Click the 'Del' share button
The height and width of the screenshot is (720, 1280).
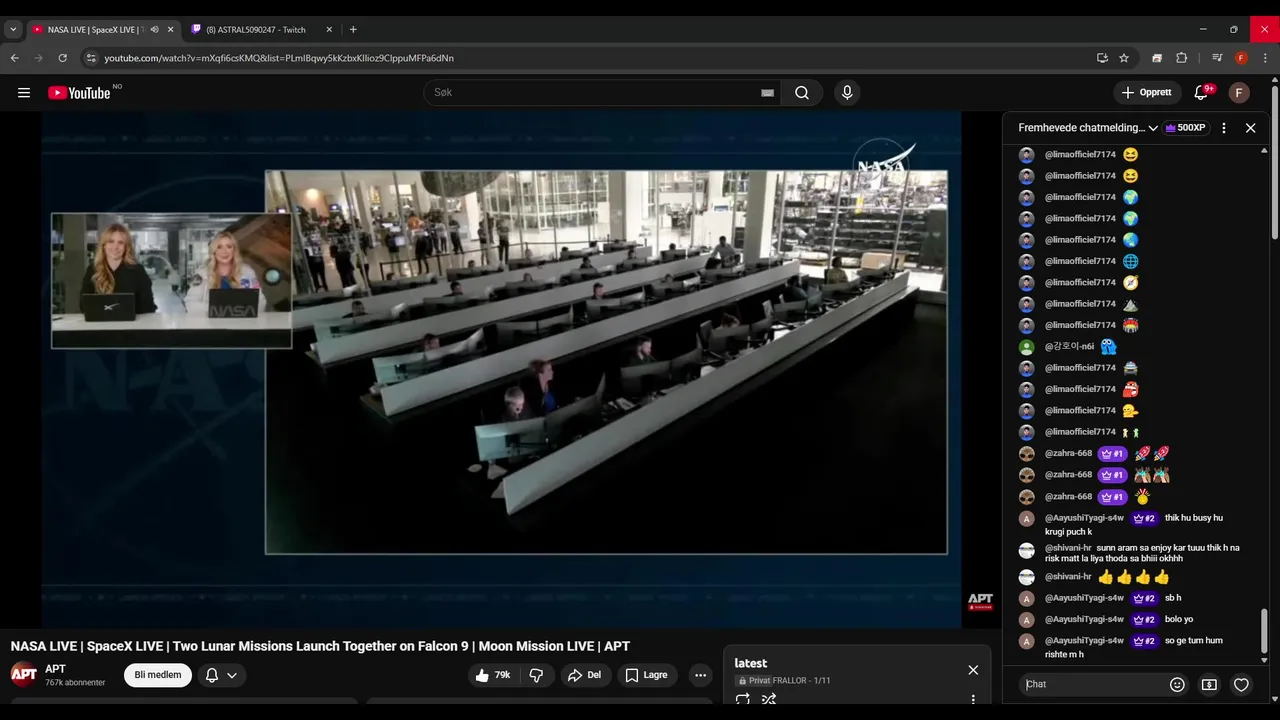[584, 675]
